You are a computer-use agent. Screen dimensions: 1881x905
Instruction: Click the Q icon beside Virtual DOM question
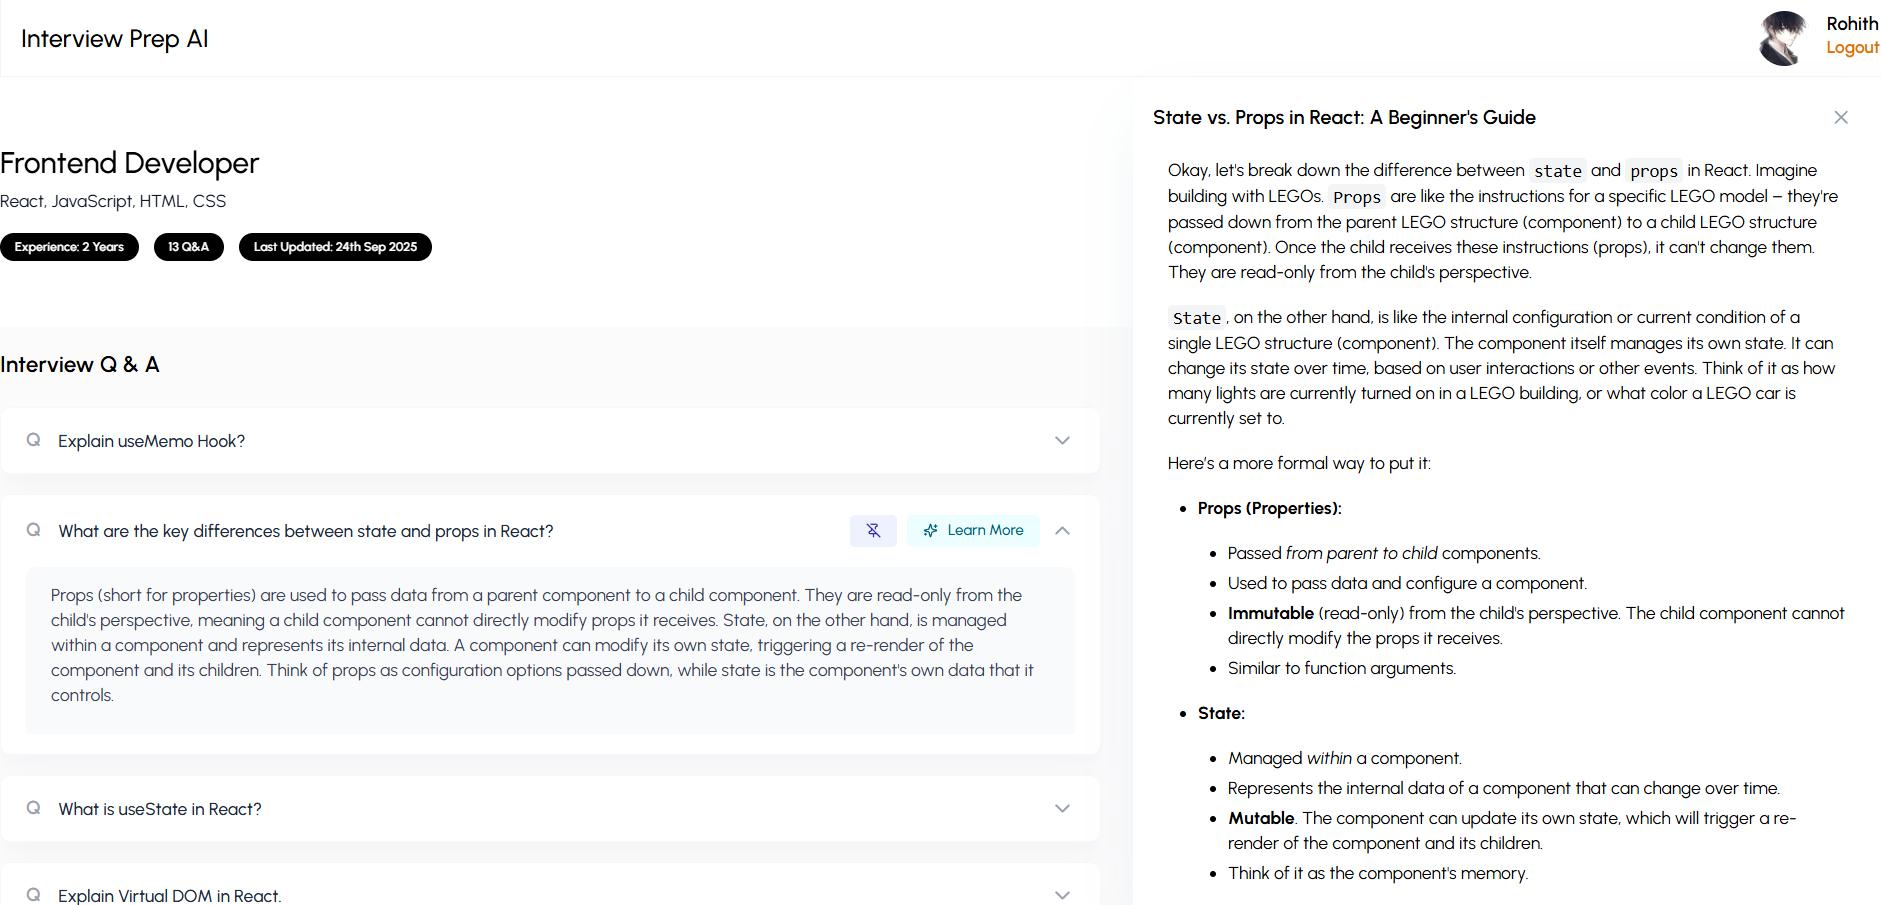click(x=34, y=895)
